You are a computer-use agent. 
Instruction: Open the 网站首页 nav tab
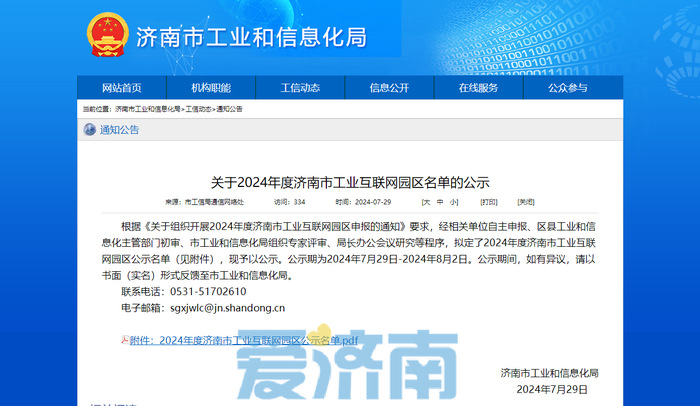point(121,88)
